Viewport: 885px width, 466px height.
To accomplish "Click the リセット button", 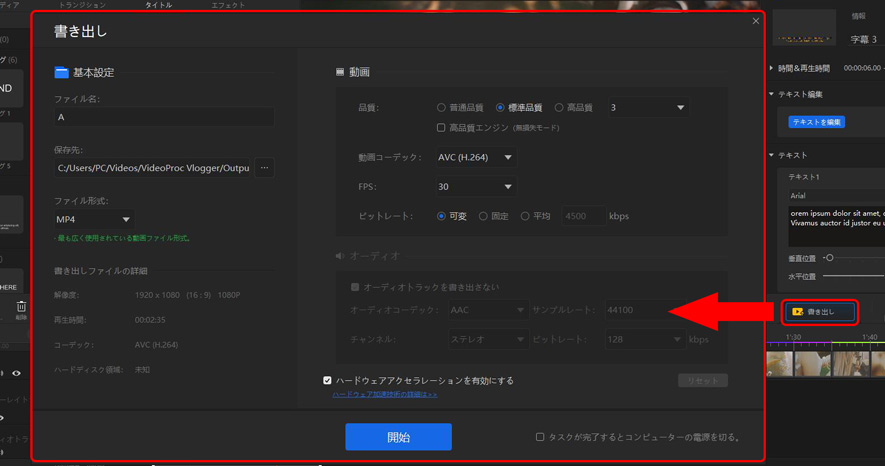I will (x=703, y=381).
